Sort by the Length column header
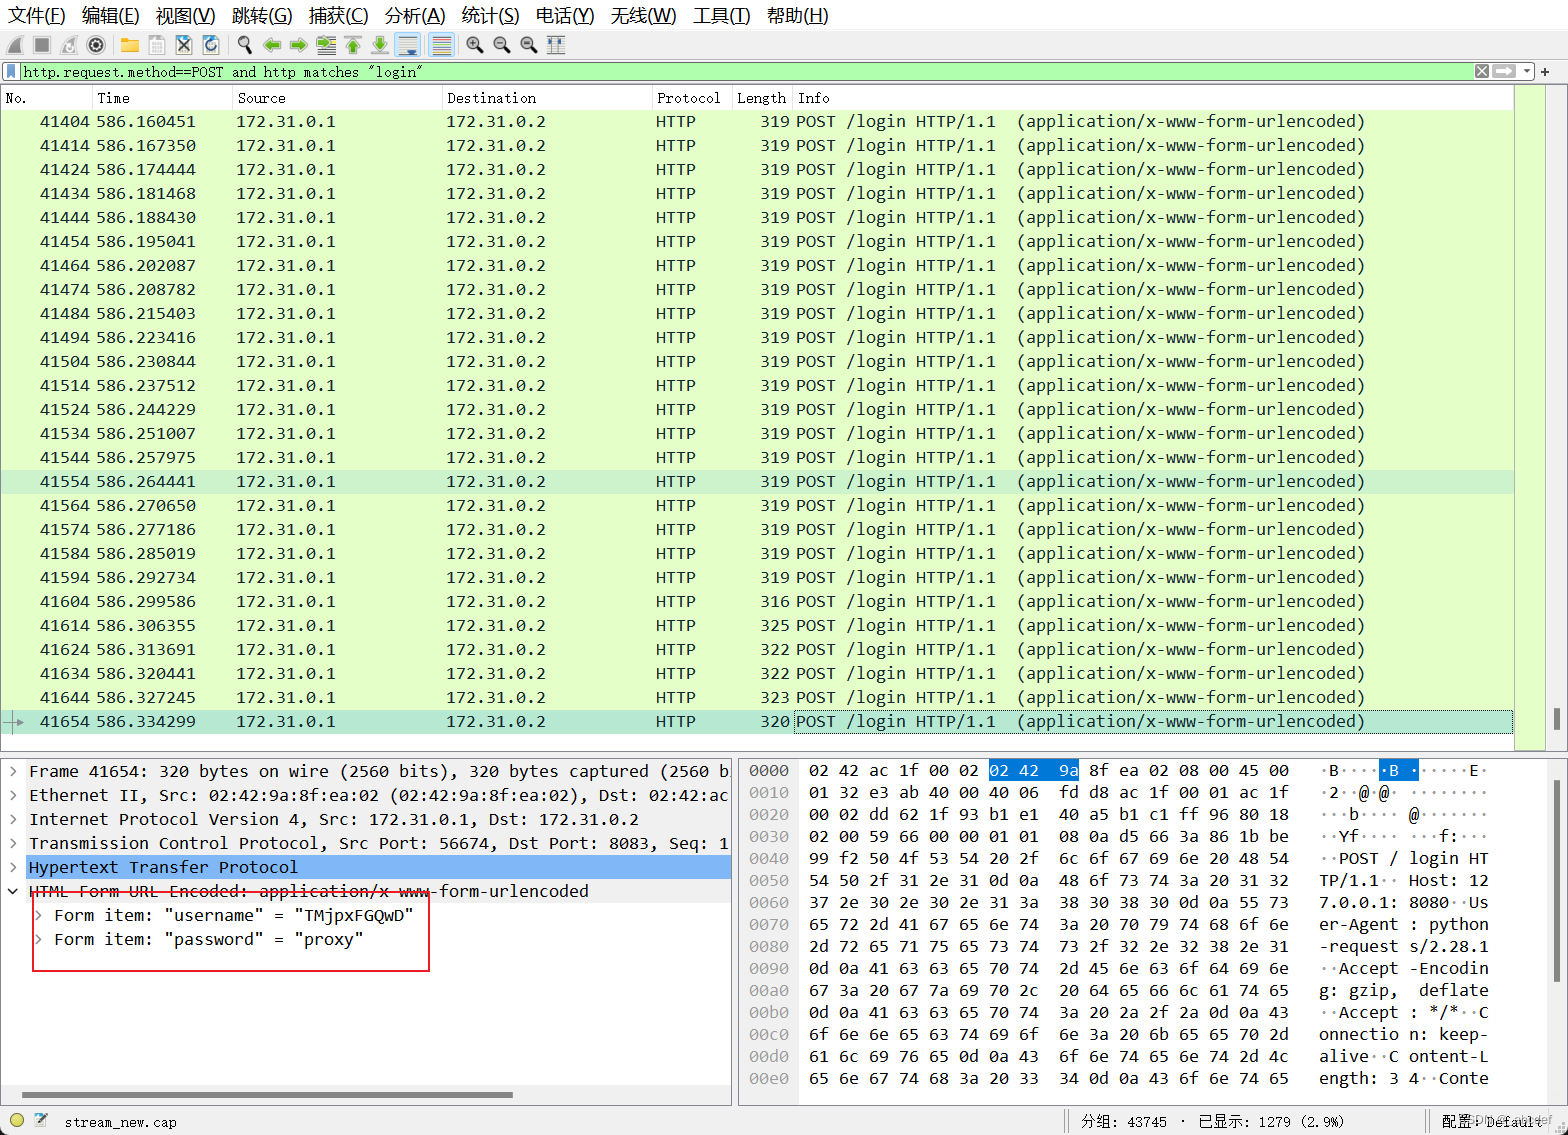 coord(762,98)
